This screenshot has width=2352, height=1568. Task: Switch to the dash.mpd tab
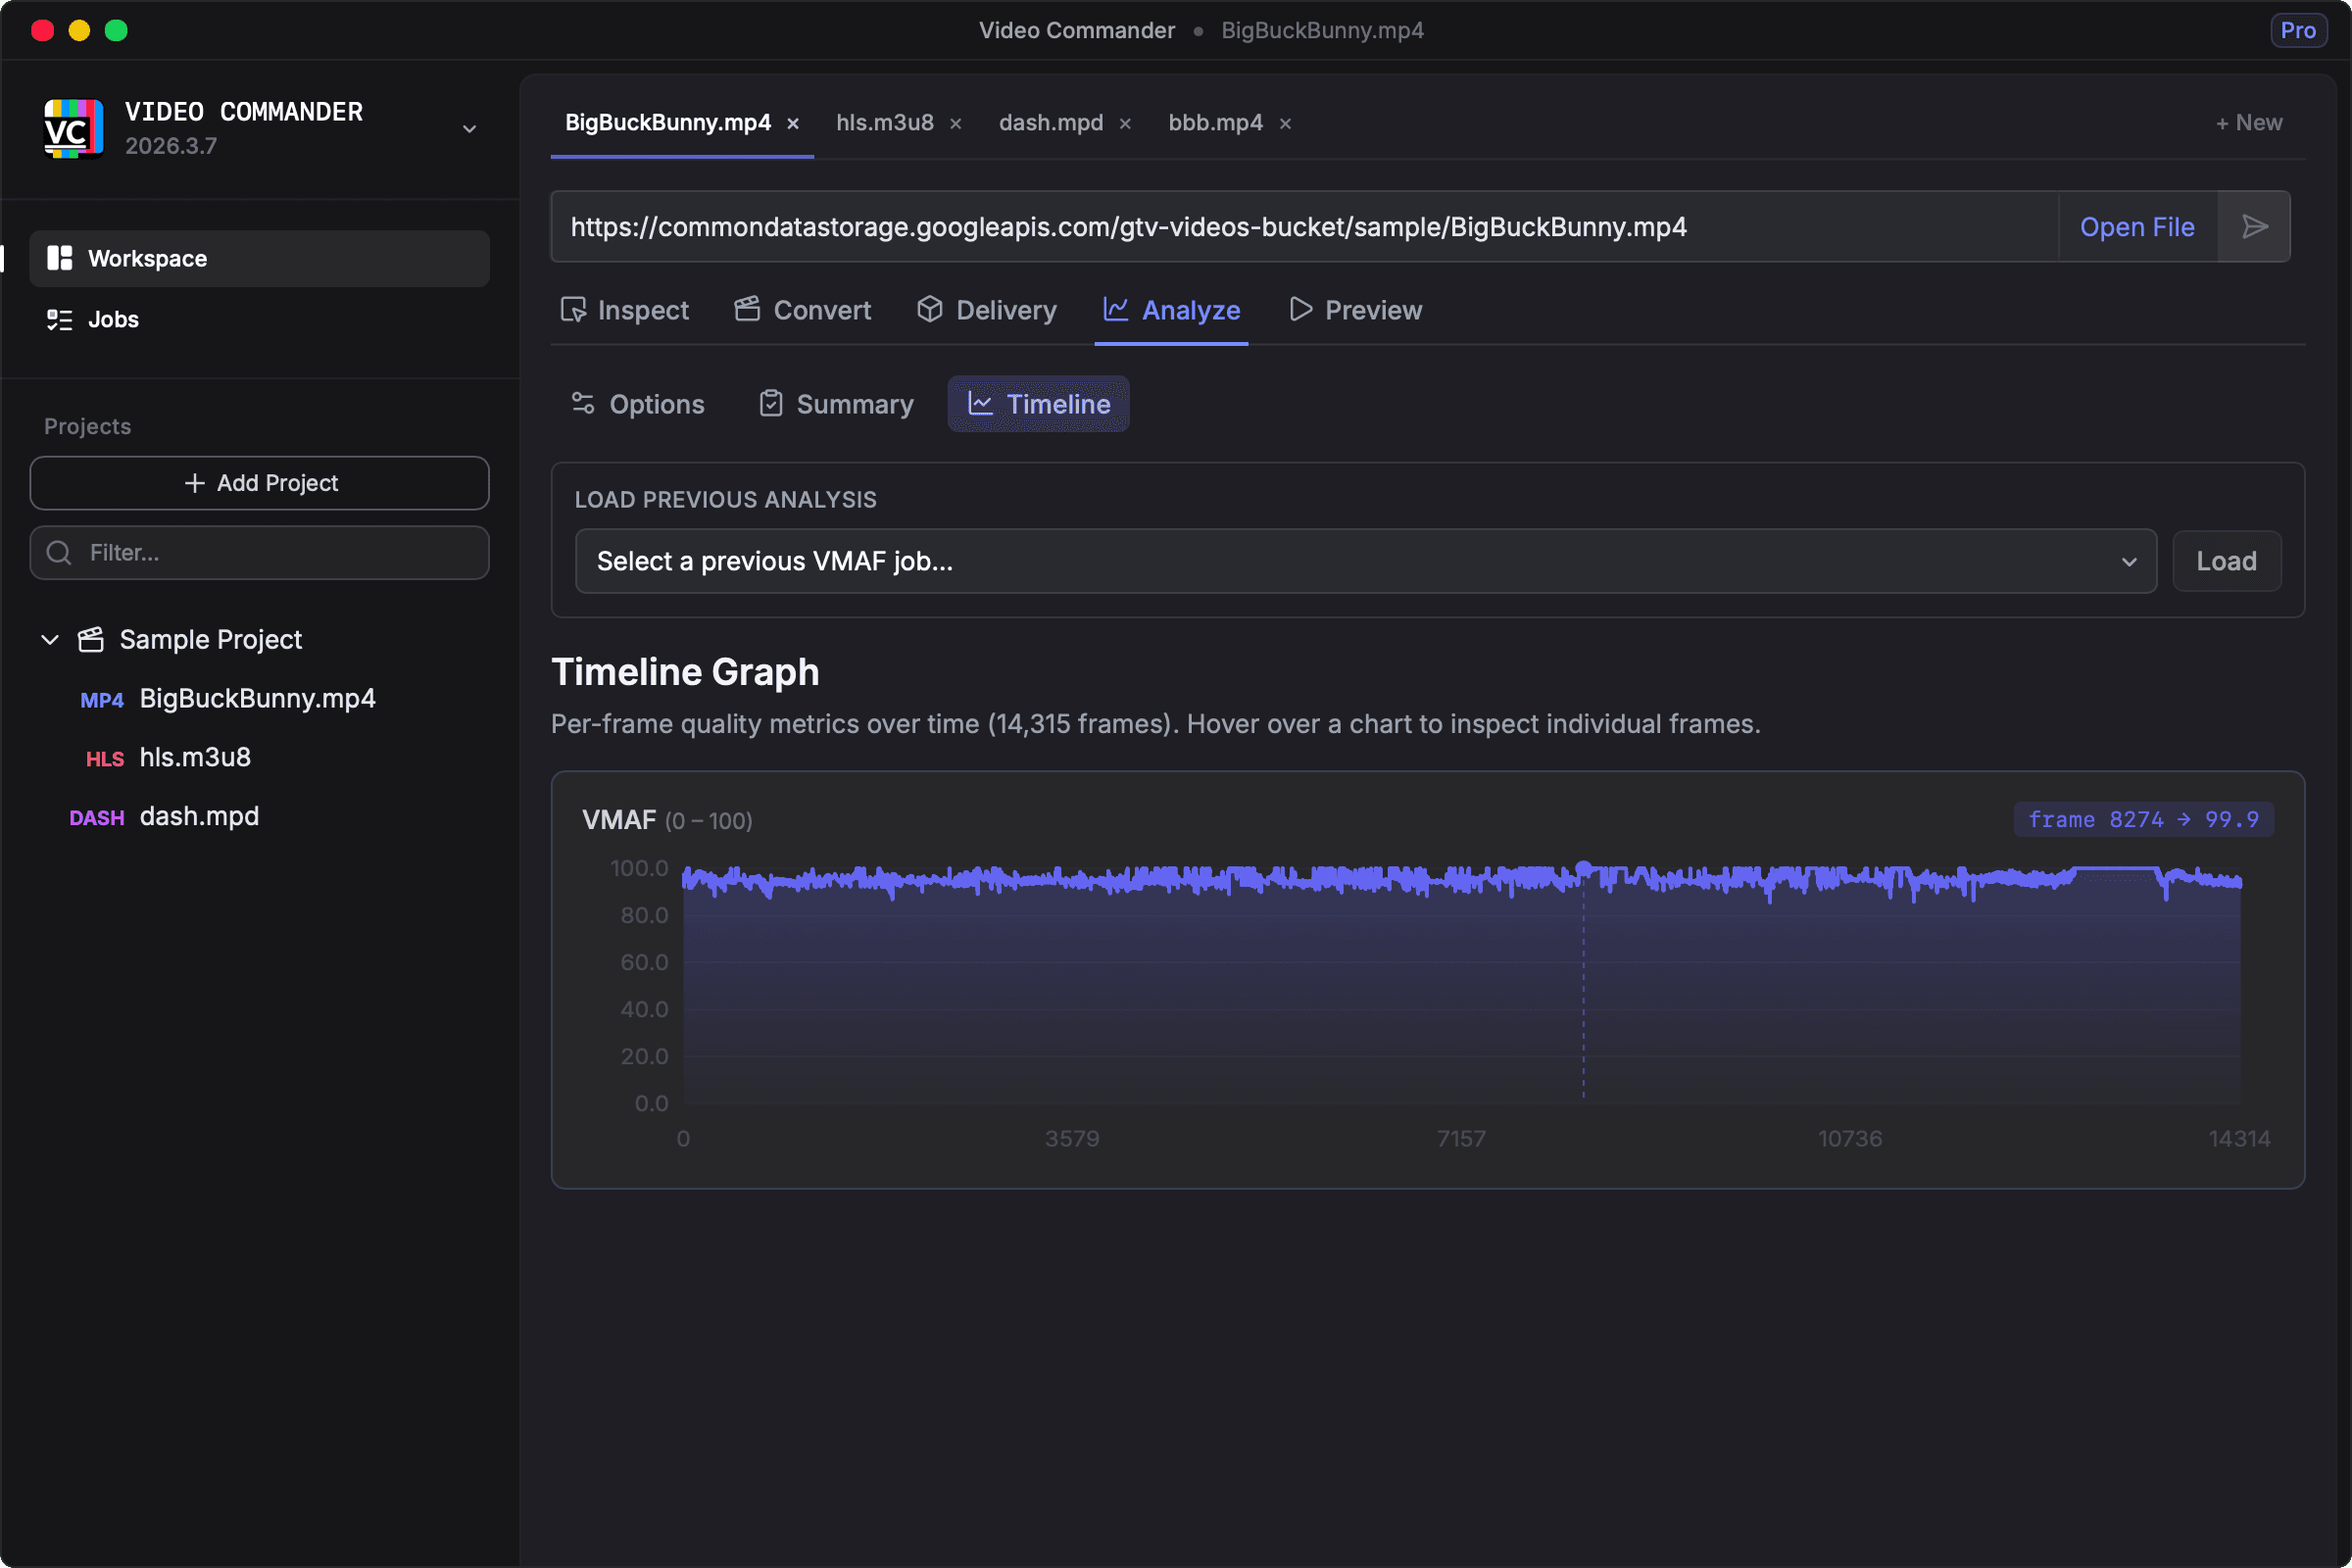[1050, 122]
